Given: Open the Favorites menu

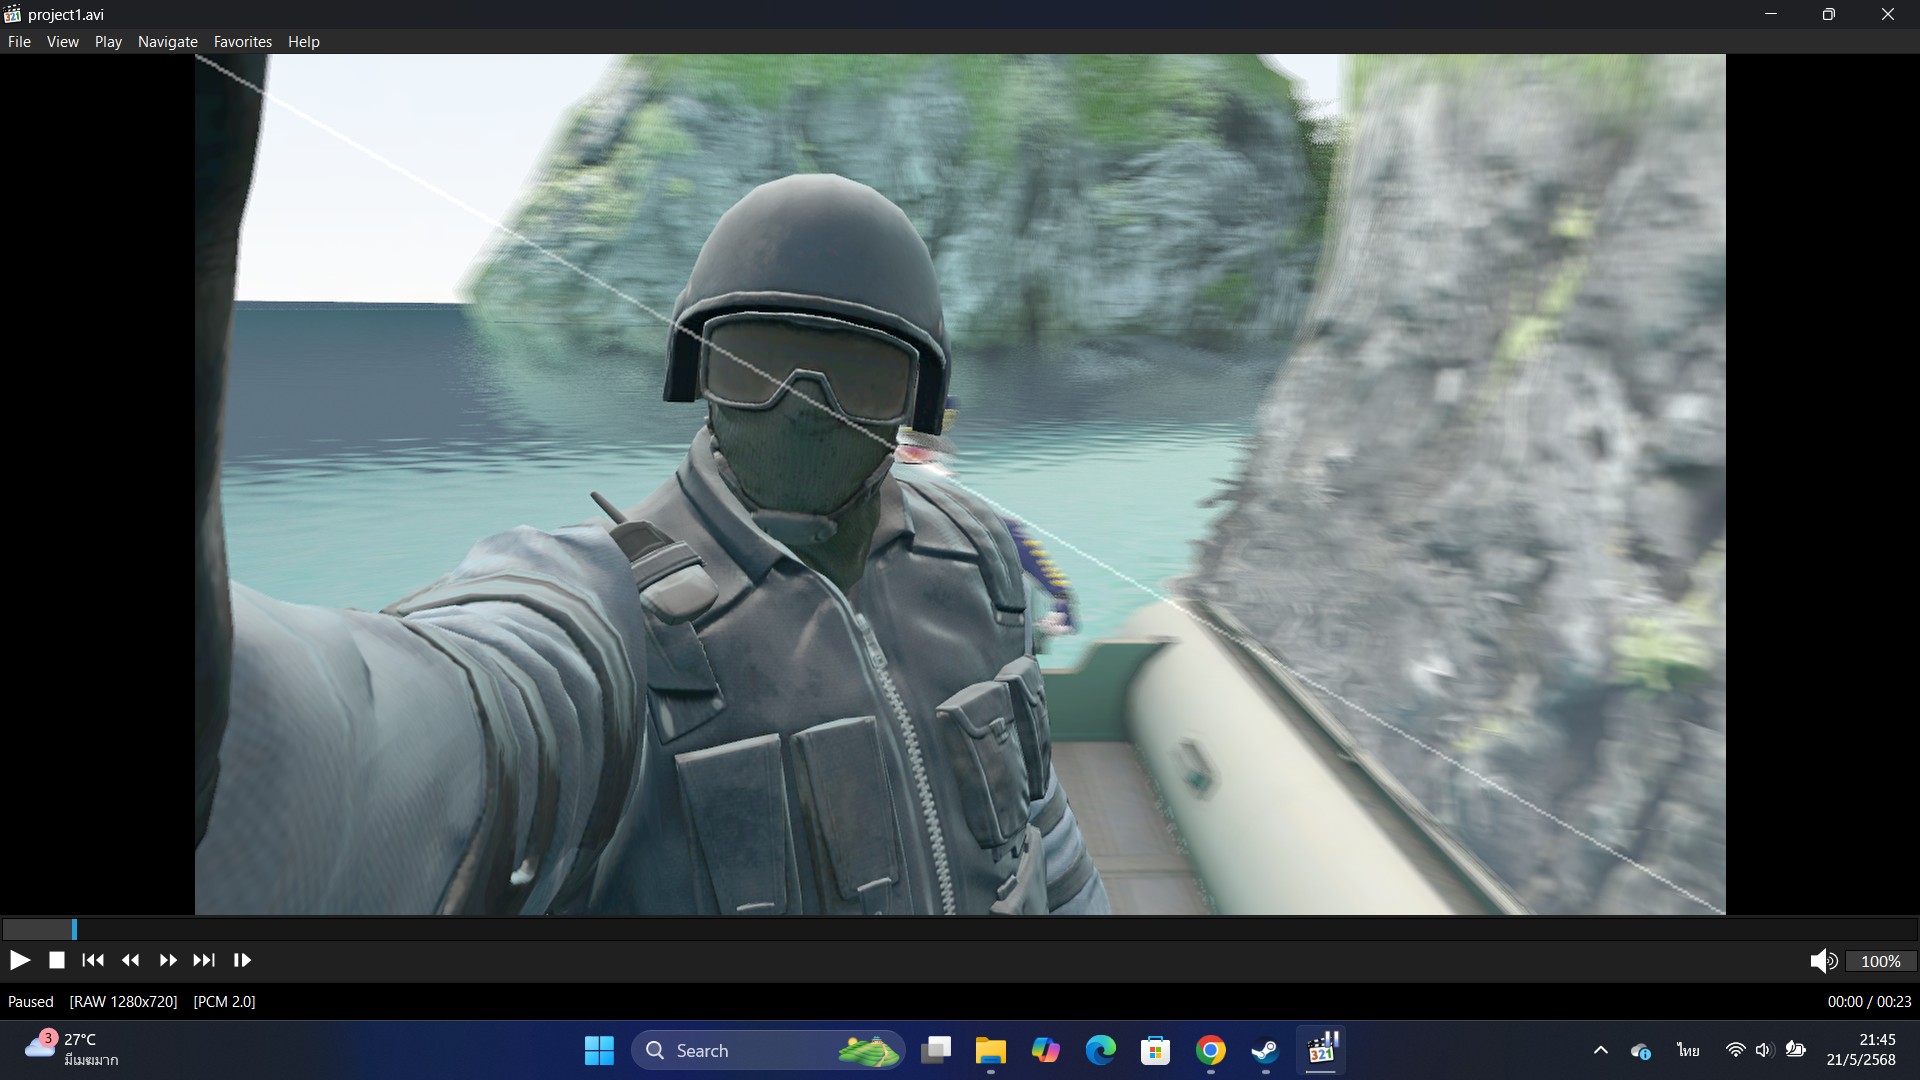Looking at the screenshot, I should tap(242, 41).
